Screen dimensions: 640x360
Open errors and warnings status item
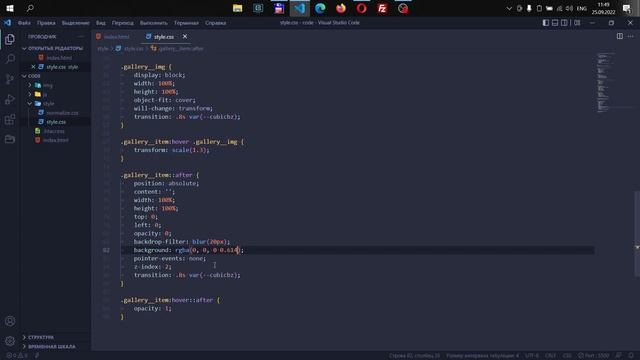coord(16,356)
